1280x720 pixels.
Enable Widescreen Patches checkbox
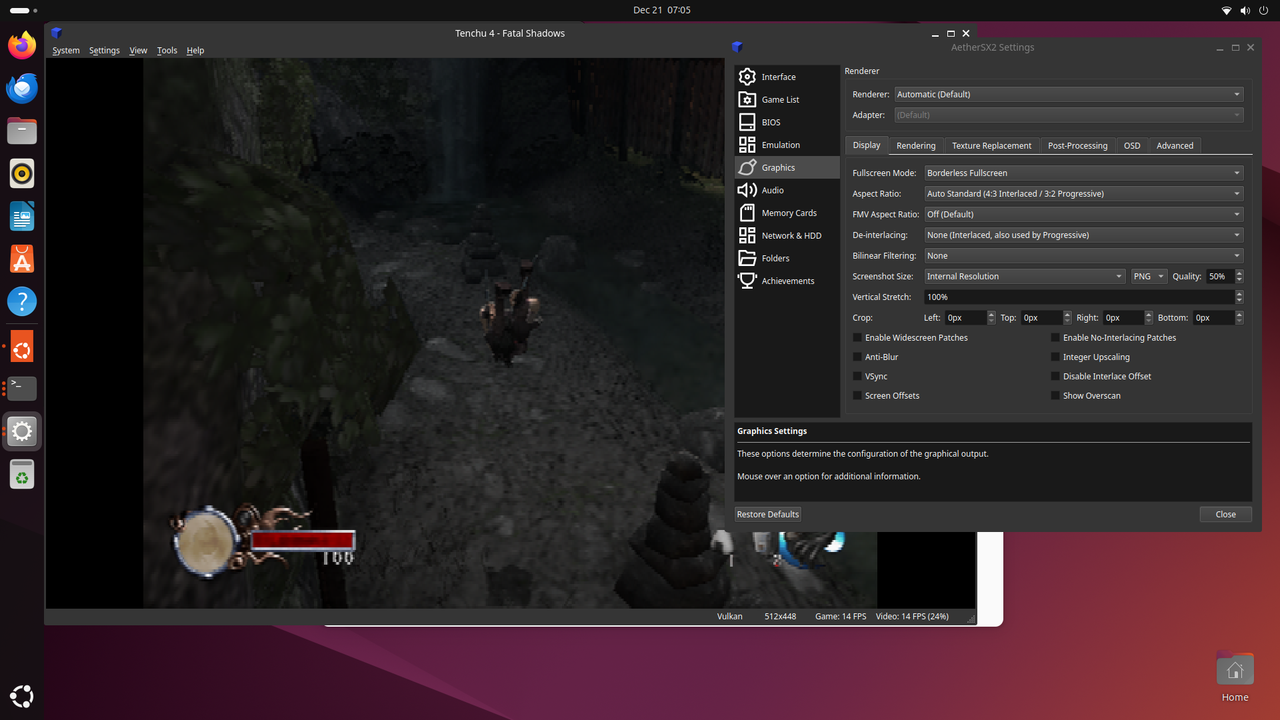pyautogui.click(x=857, y=338)
